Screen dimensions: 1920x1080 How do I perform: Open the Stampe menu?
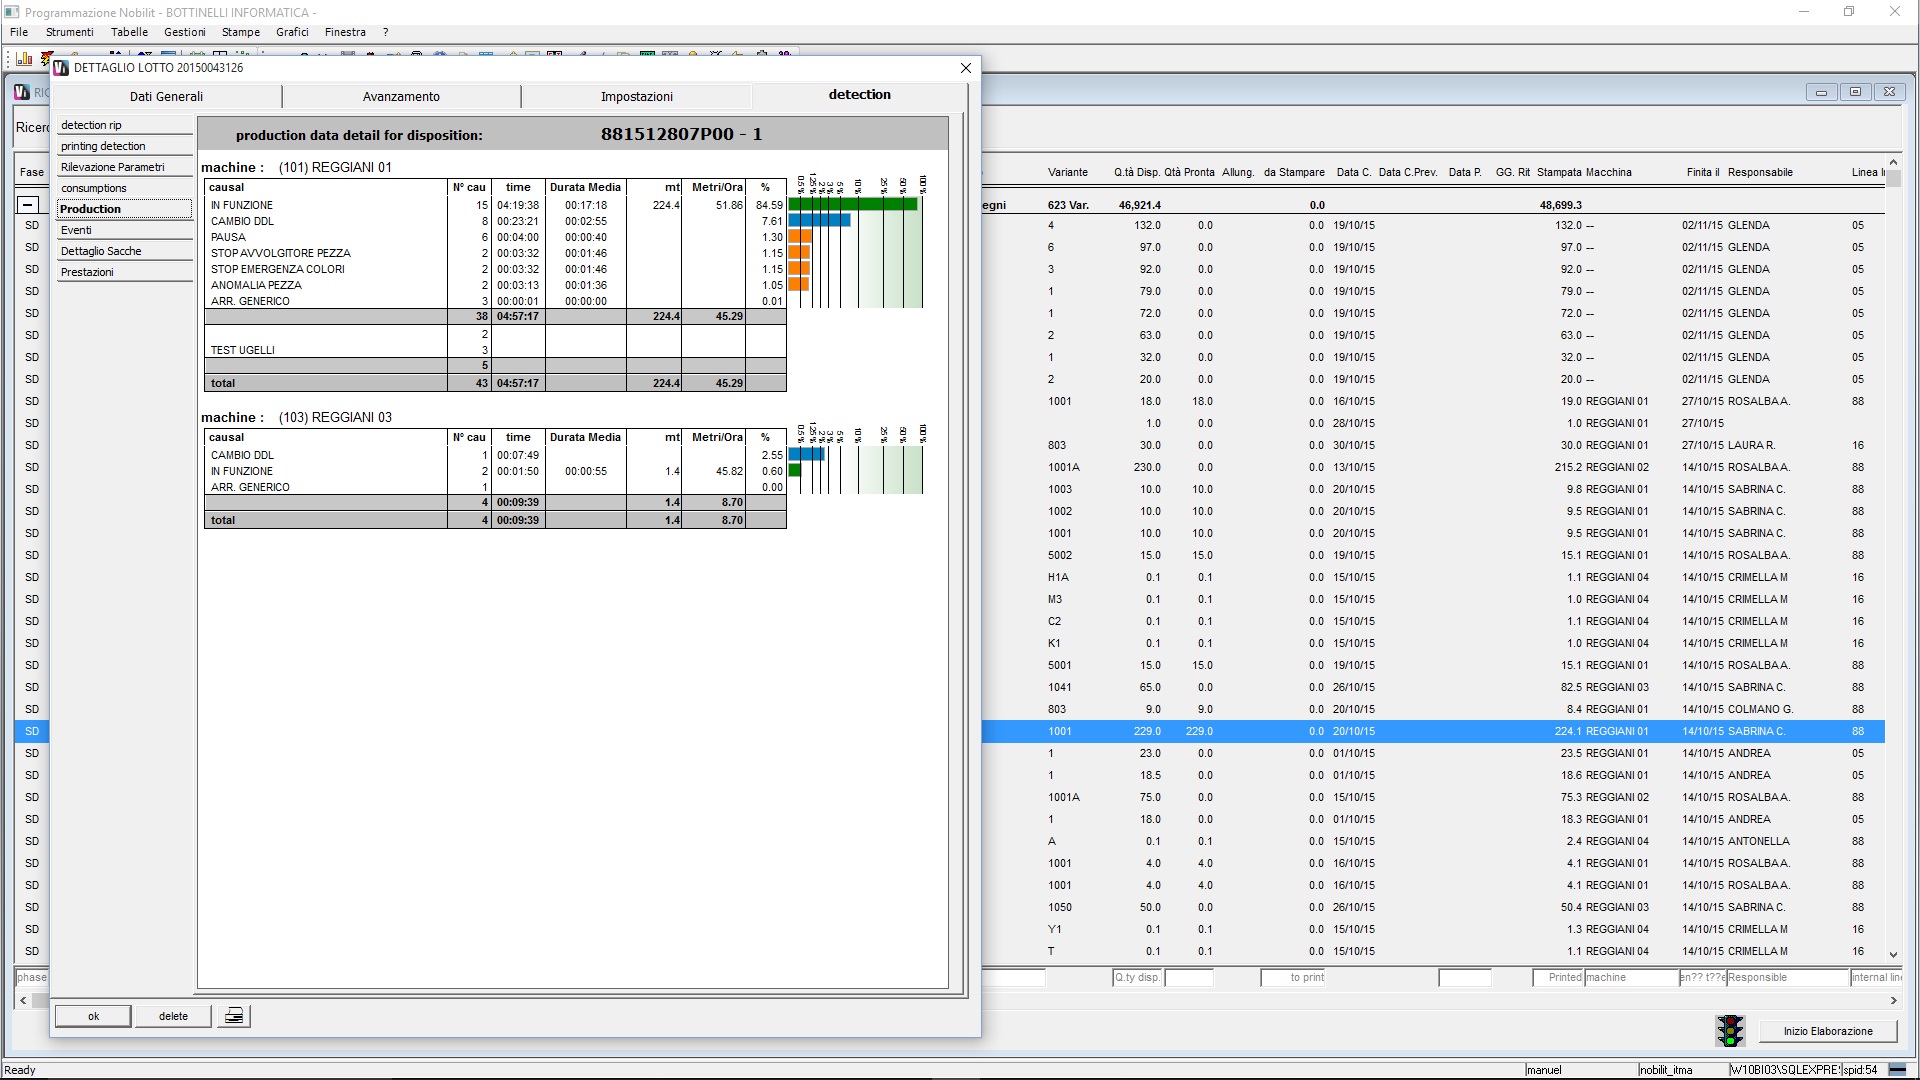240,32
